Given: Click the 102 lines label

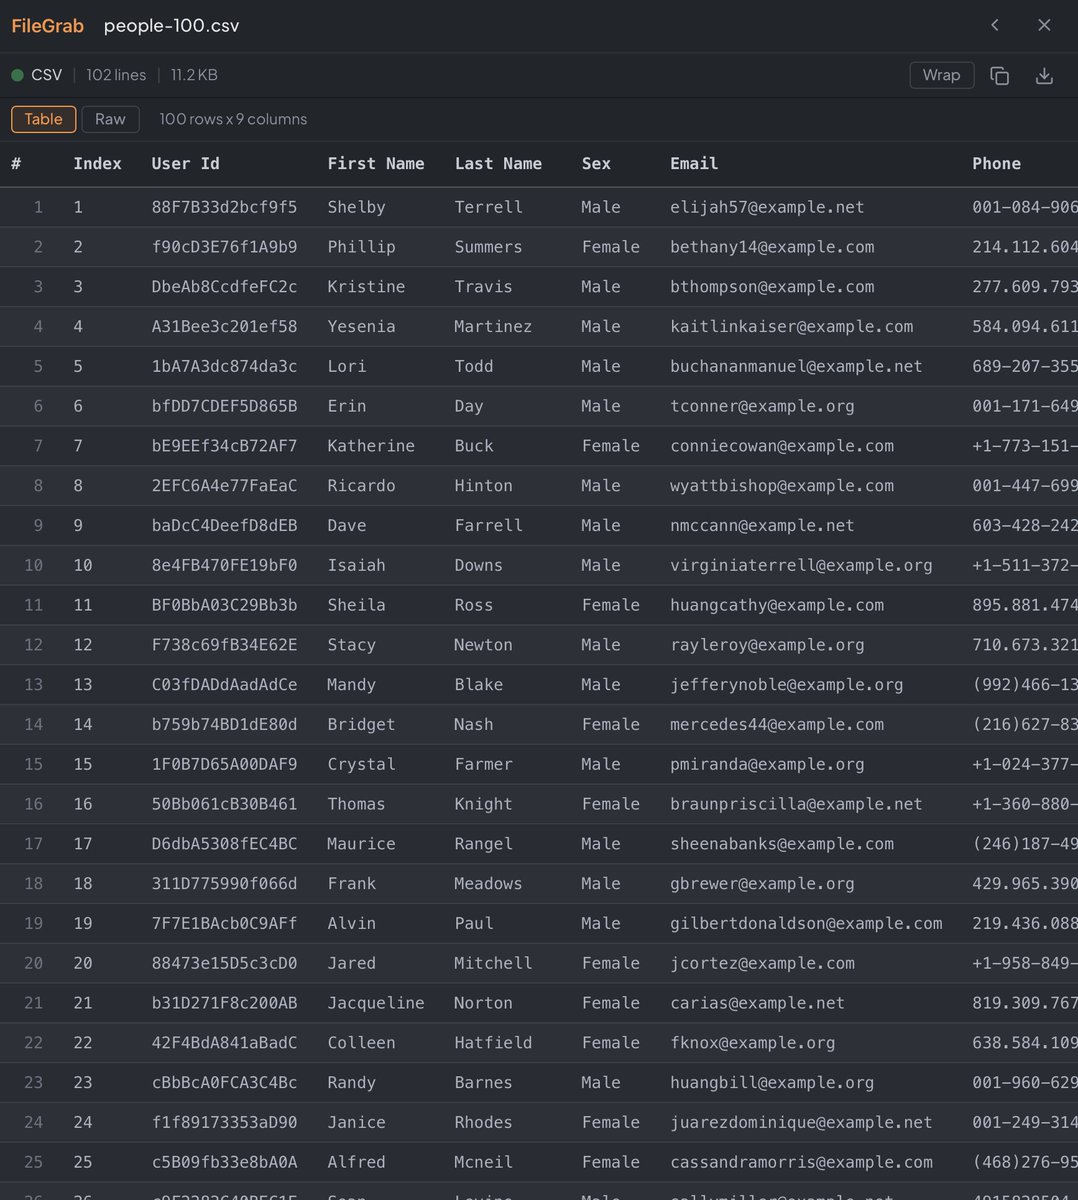Looking at the screenshot, I should 116,75.
